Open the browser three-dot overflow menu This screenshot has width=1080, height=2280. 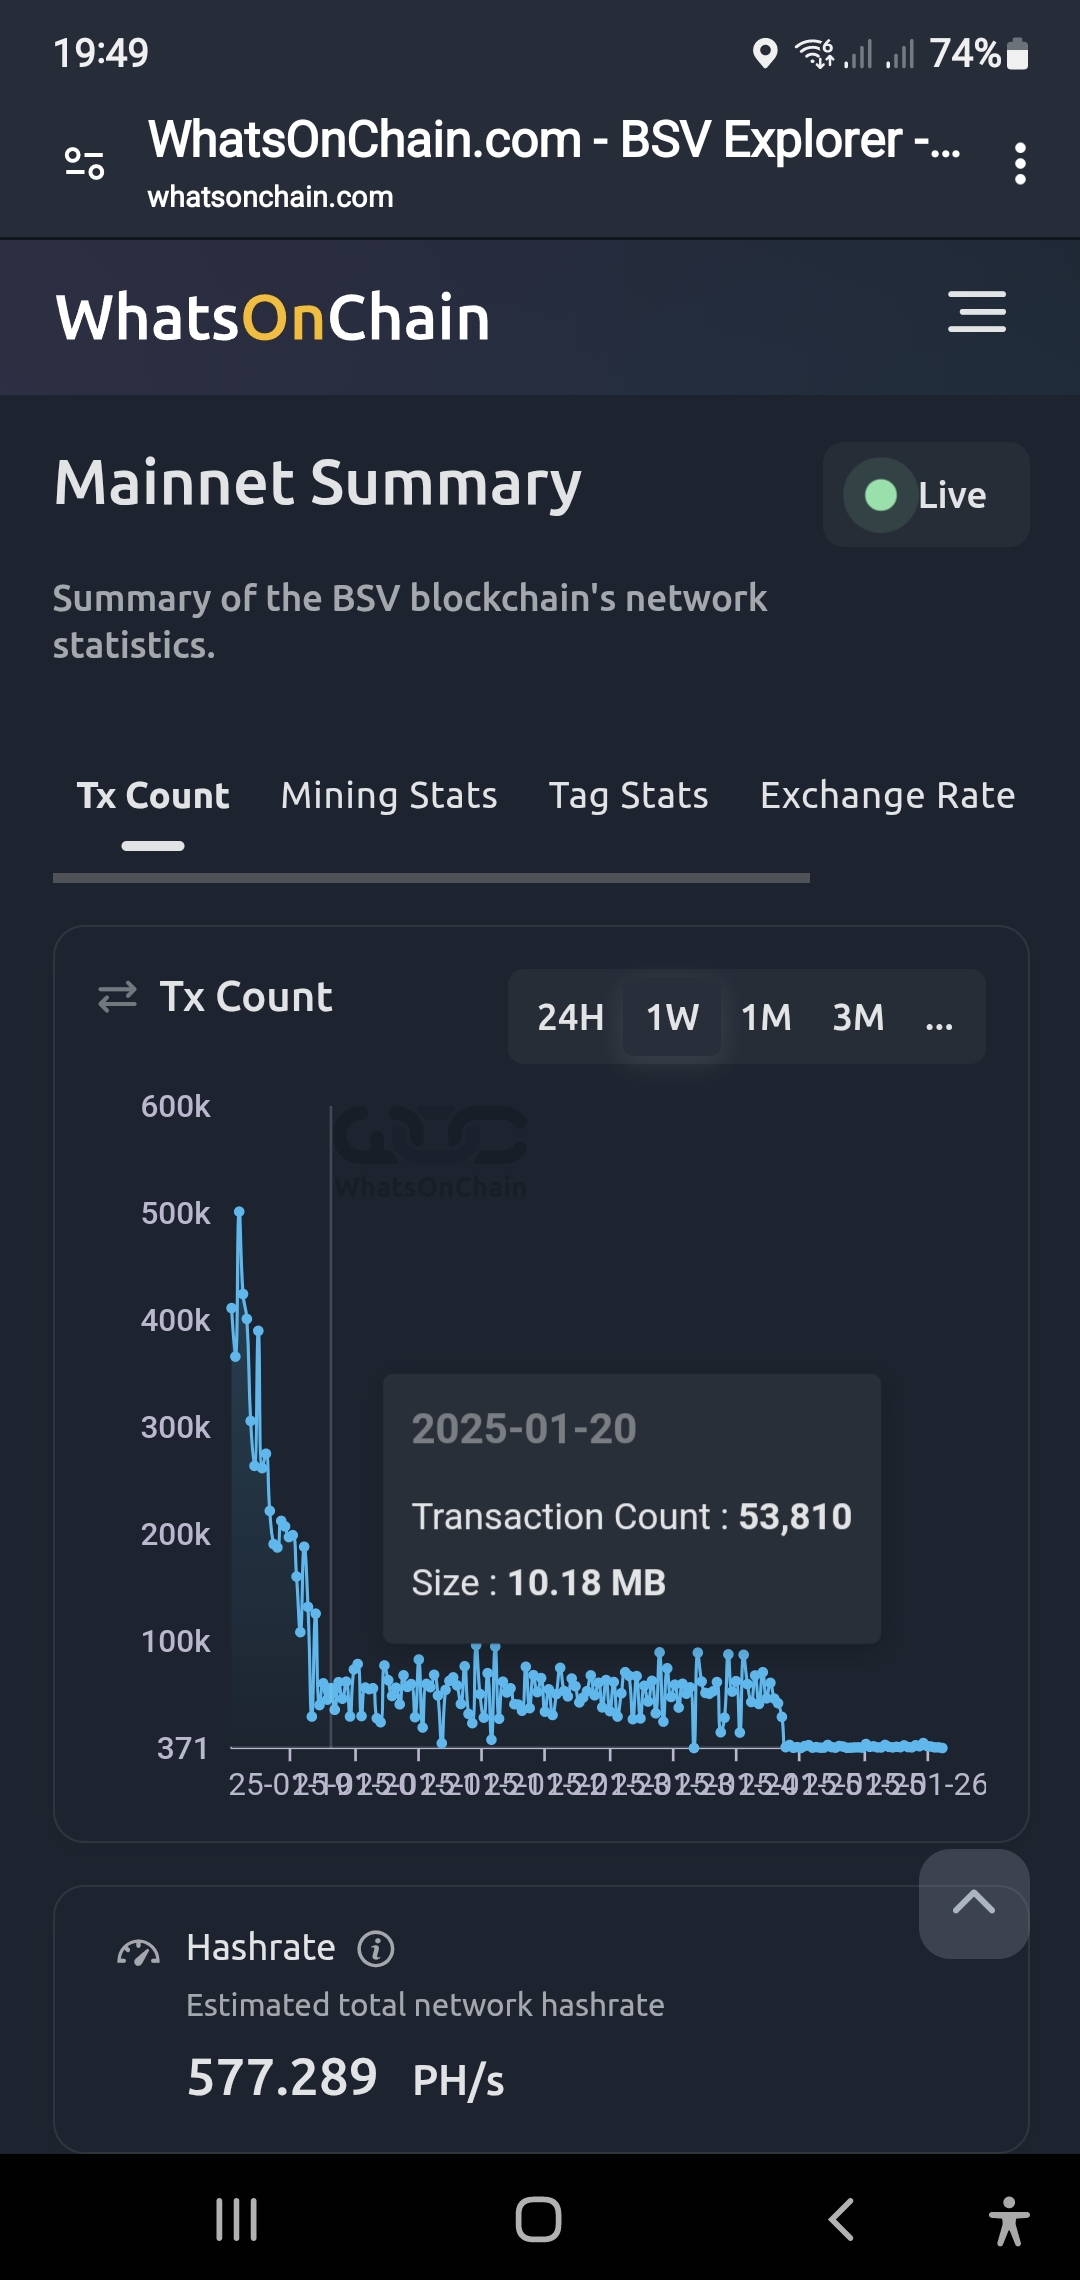1020,163
